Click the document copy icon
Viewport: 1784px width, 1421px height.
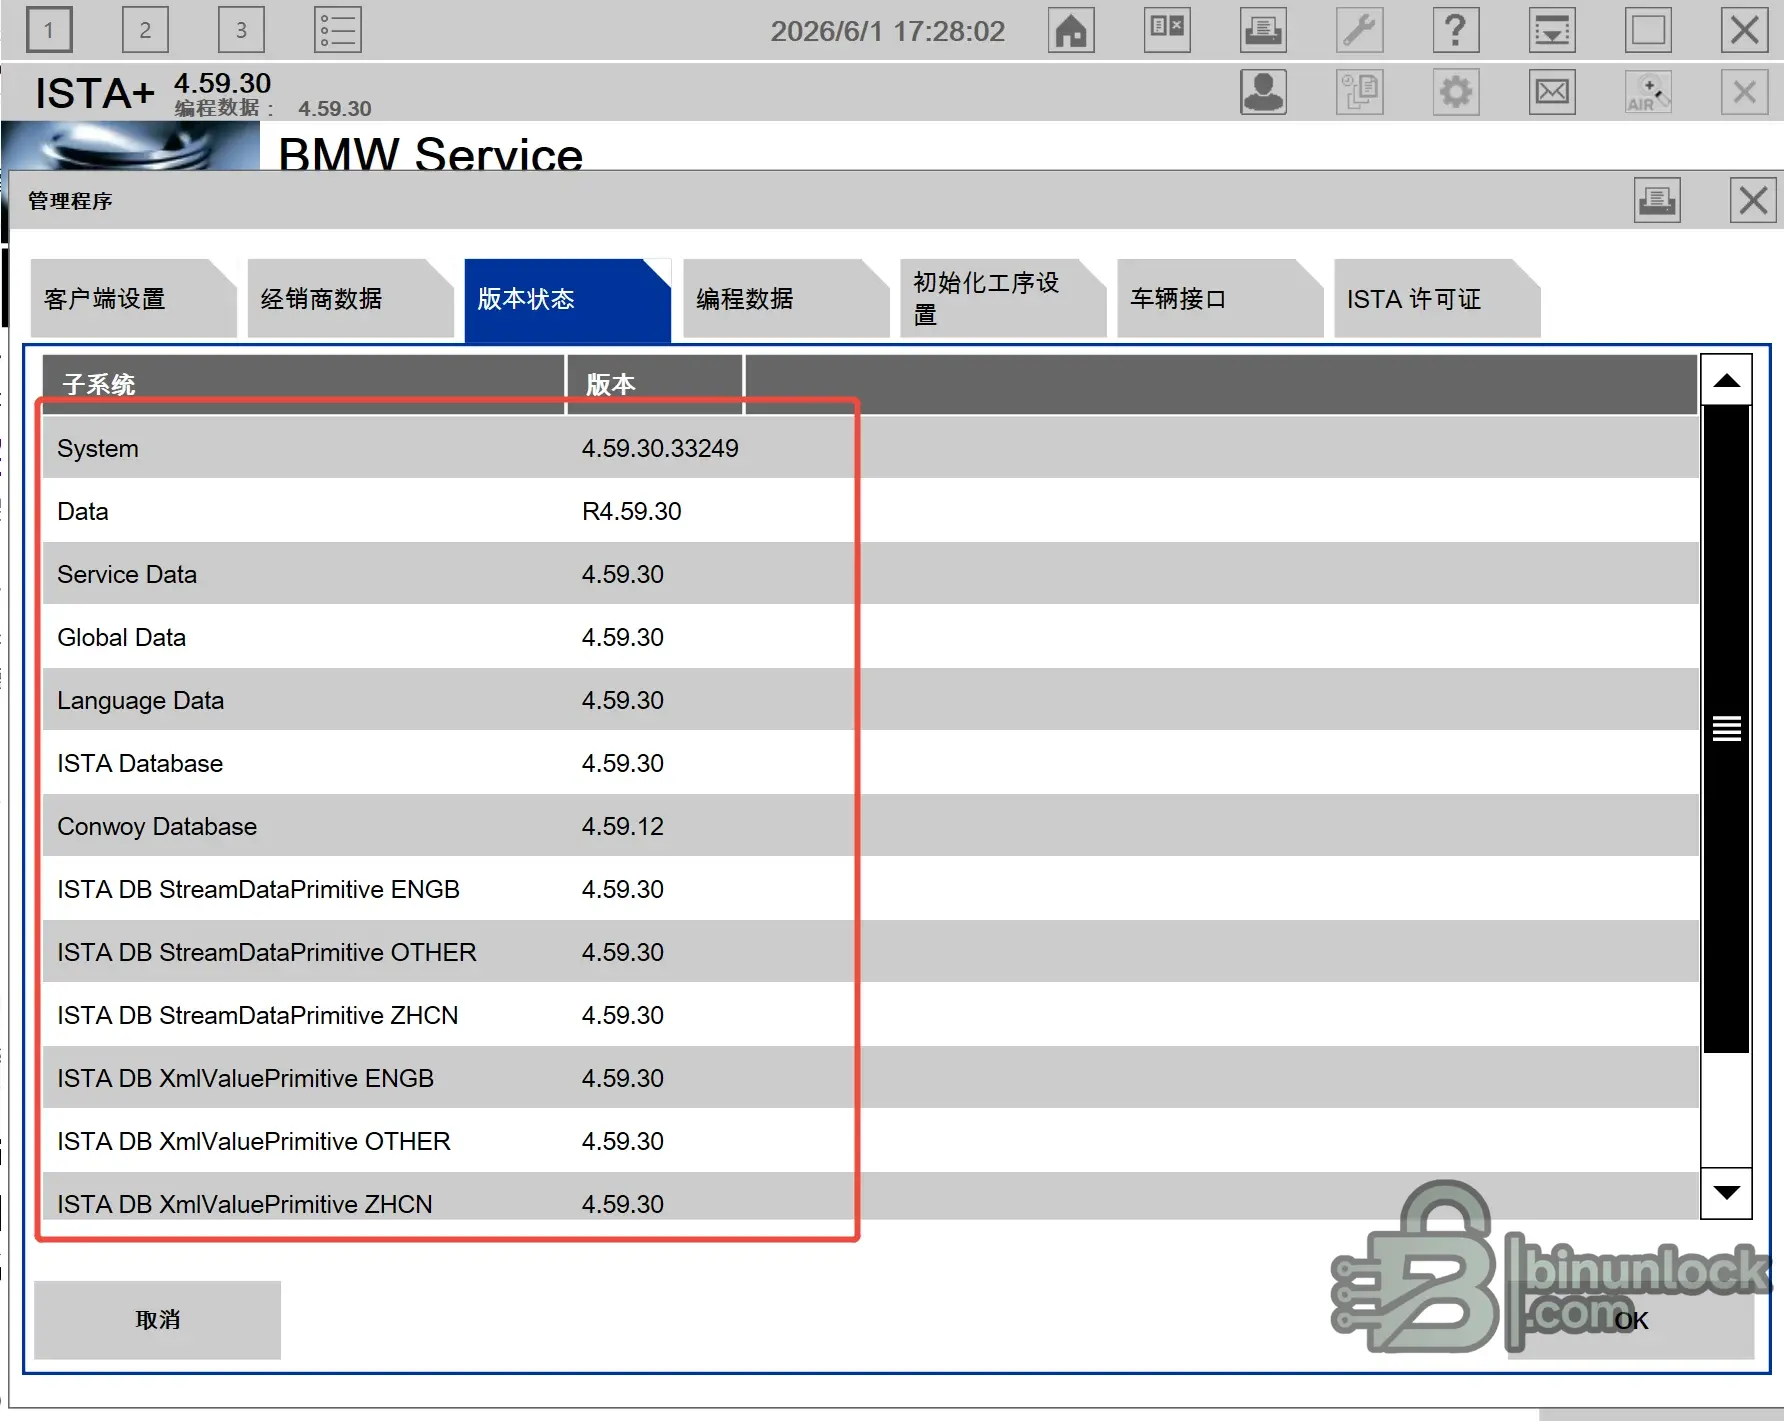[x=1360, y=92]
